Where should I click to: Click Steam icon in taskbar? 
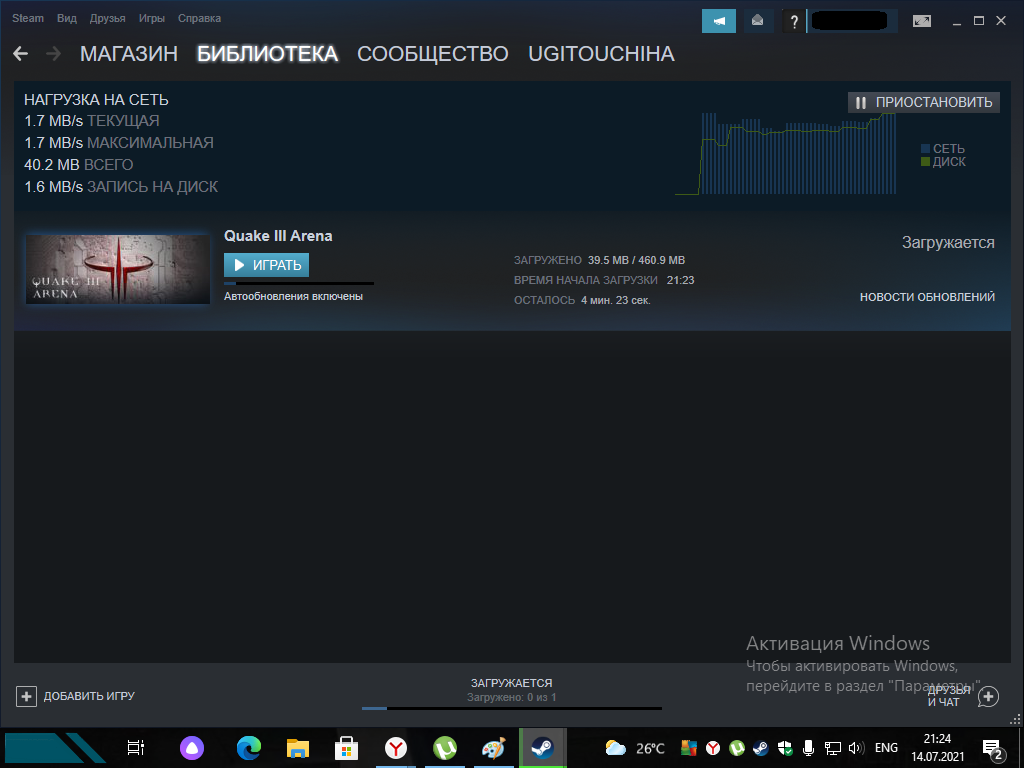pos(542,748)
